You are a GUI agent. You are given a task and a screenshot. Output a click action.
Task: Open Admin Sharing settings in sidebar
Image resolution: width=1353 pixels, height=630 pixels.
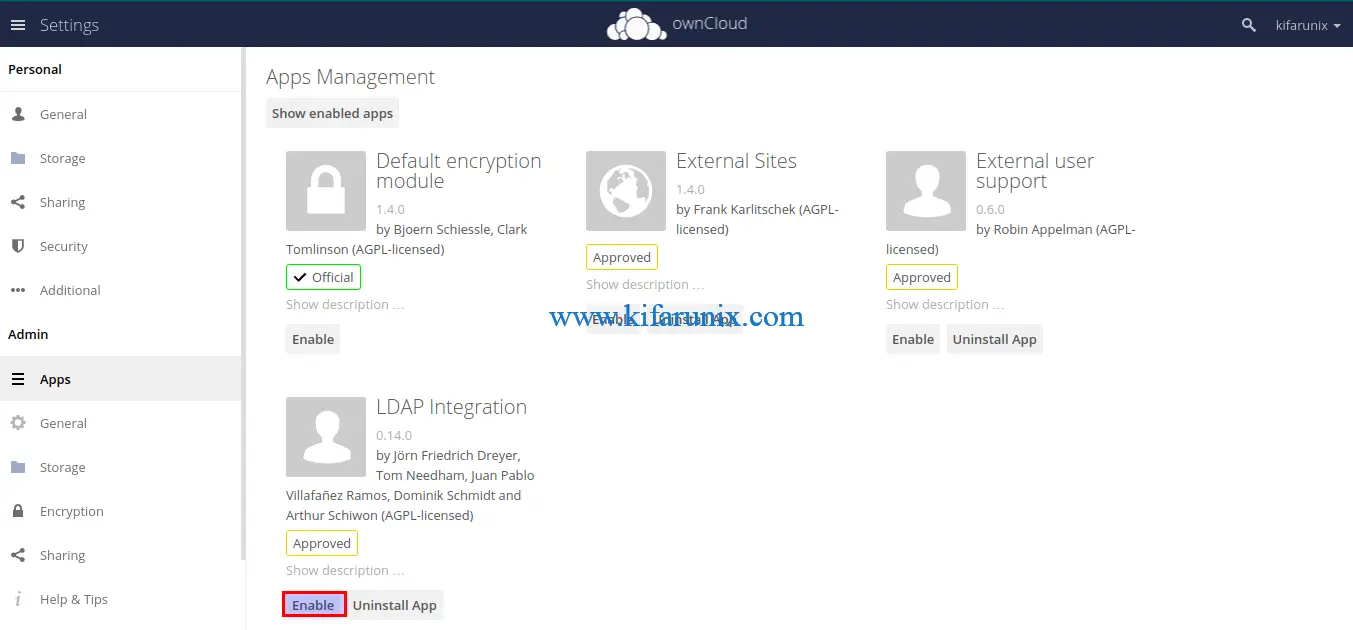pos(18,555)
